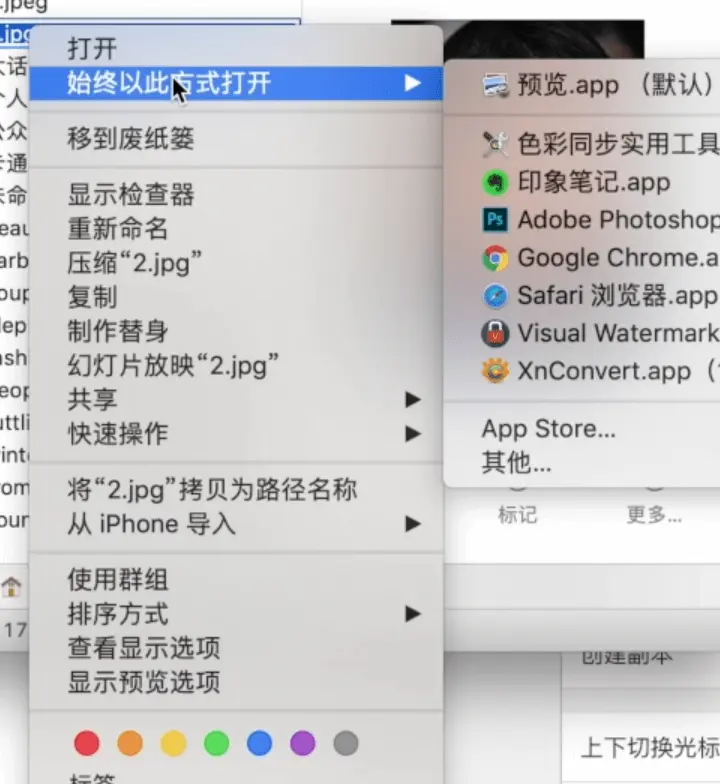Select 显示检查器 menu item

click(236, 194)
